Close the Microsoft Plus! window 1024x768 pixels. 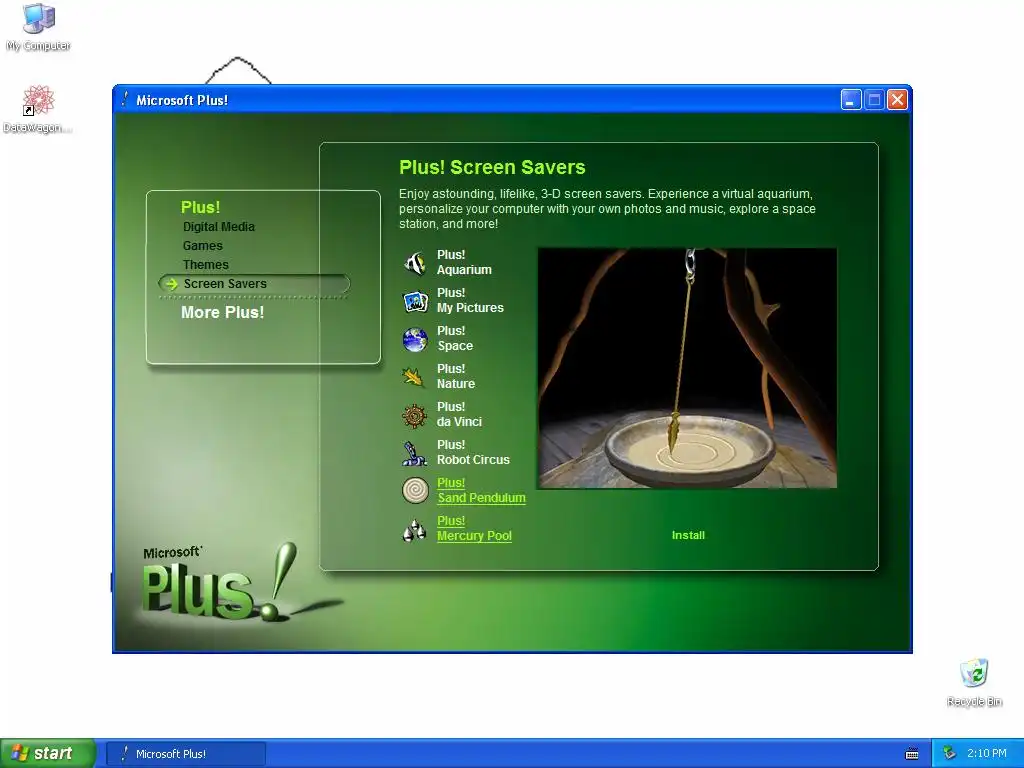point(898,100)
